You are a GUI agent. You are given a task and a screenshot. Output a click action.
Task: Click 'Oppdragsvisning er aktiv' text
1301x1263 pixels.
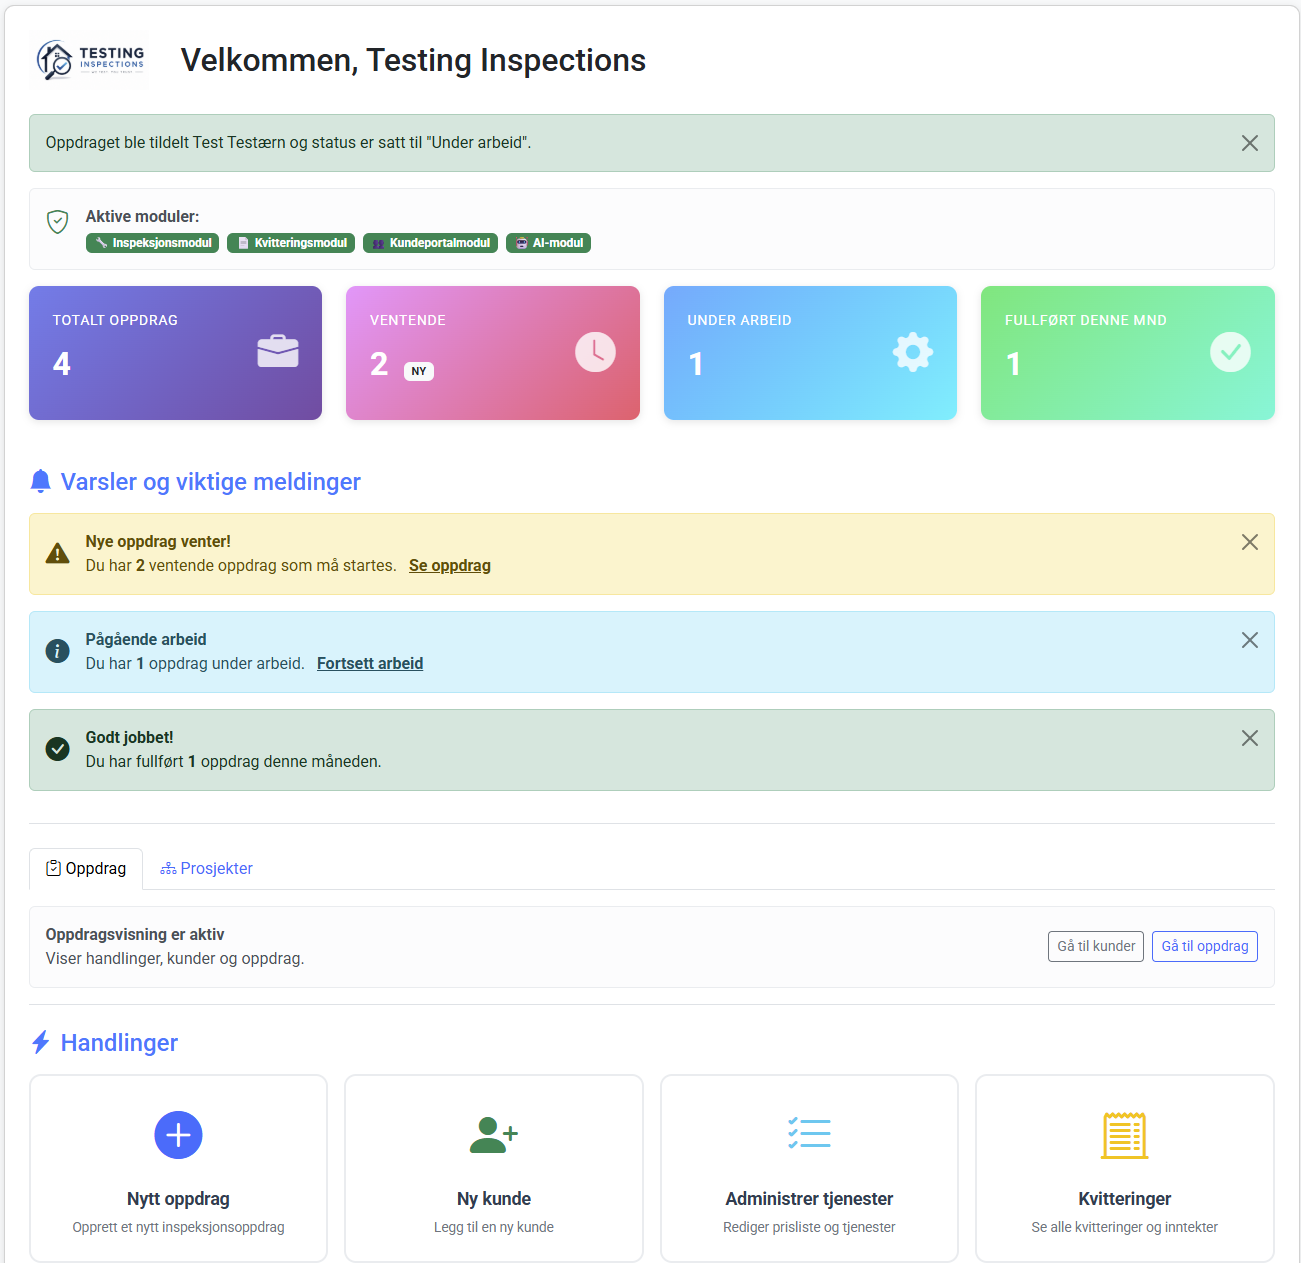point(135,935)
